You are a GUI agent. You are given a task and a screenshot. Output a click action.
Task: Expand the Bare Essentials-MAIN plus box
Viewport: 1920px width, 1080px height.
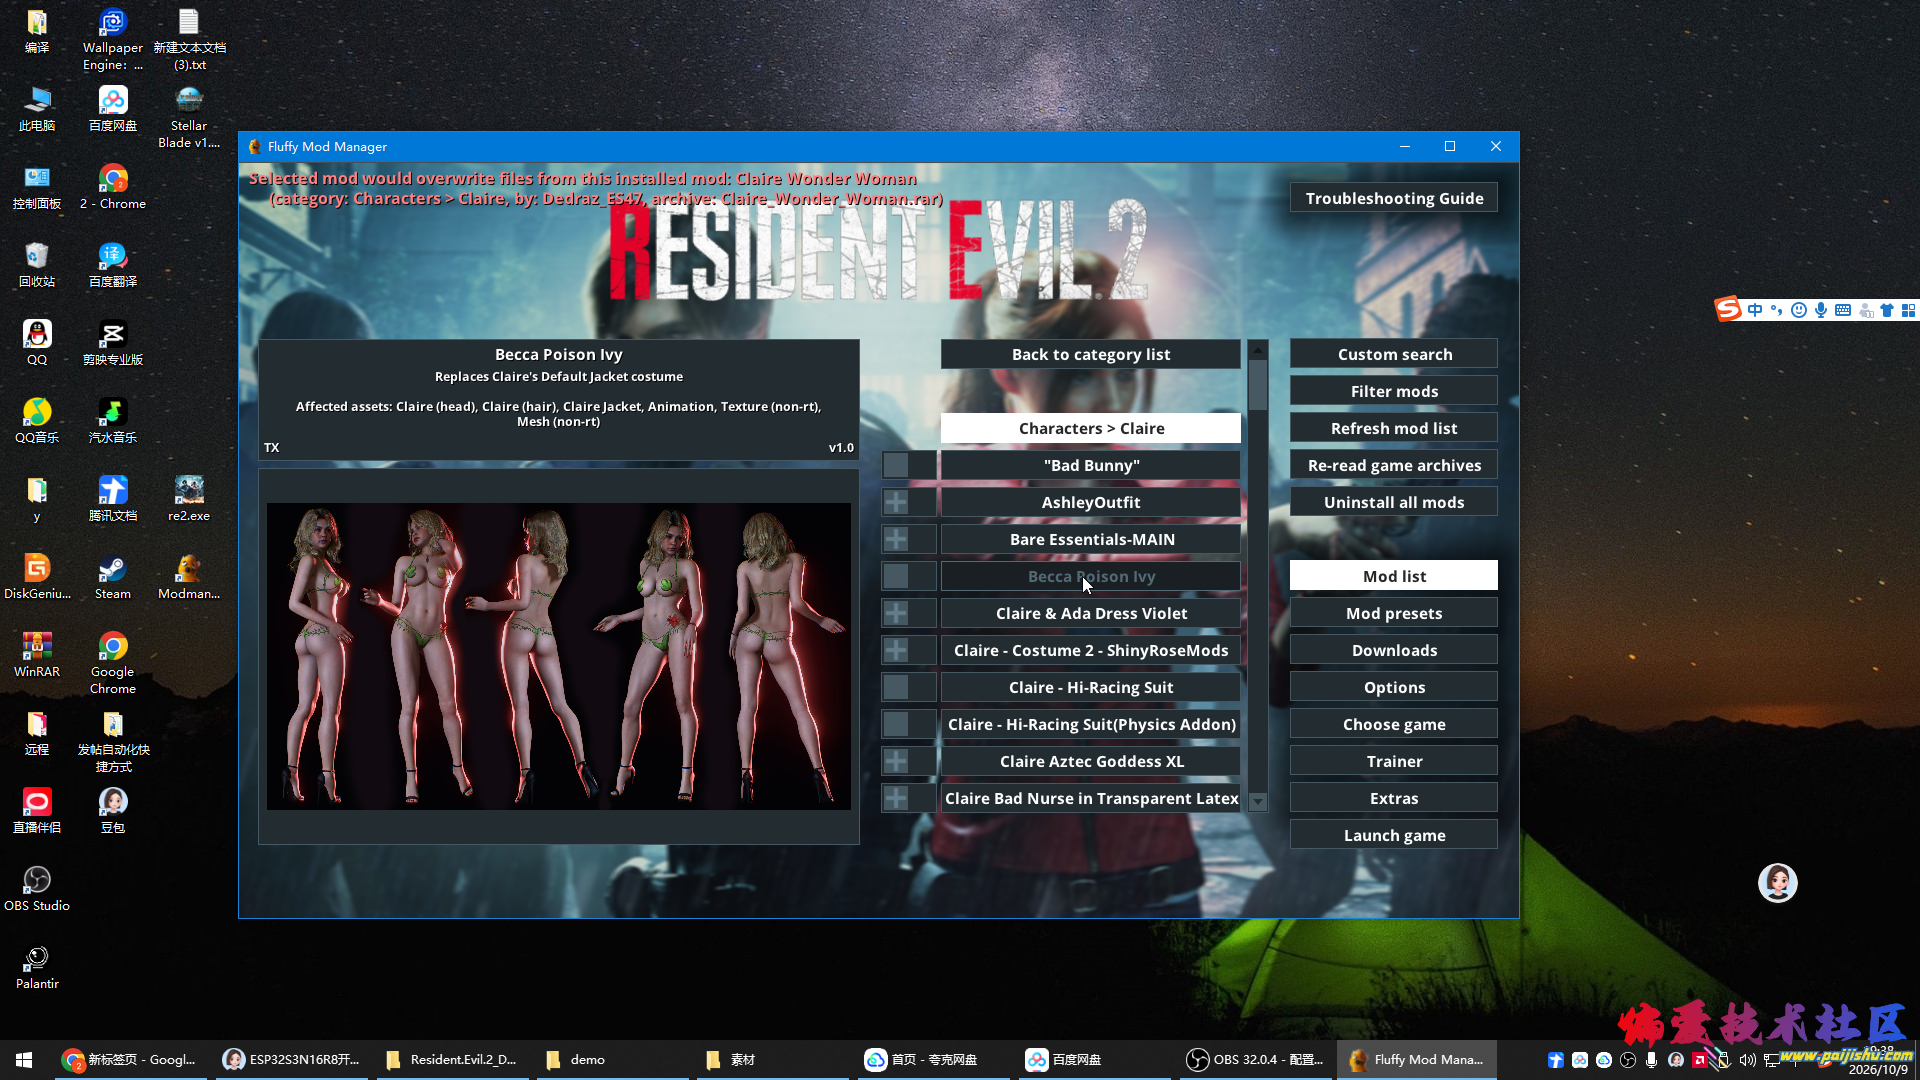point(896,539)
